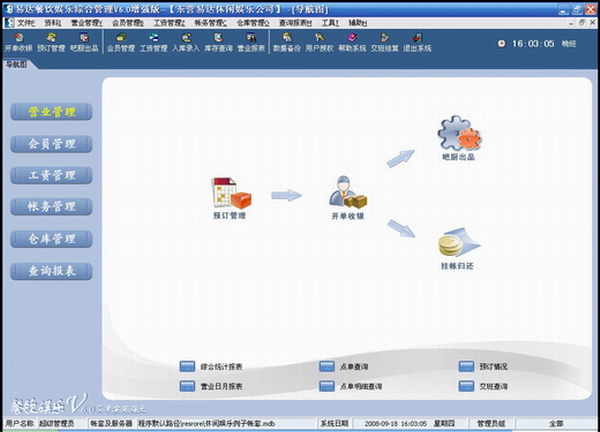Open the 点单明细查询 link
The height and width of the screenshot is (432, 600).
[x=362, y=386]
